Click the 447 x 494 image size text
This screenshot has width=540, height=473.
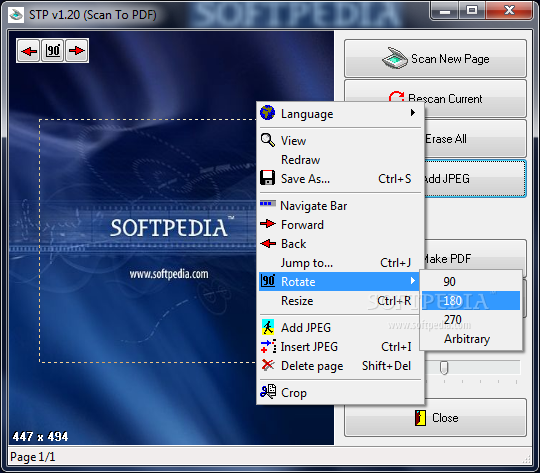click(40, 436)
